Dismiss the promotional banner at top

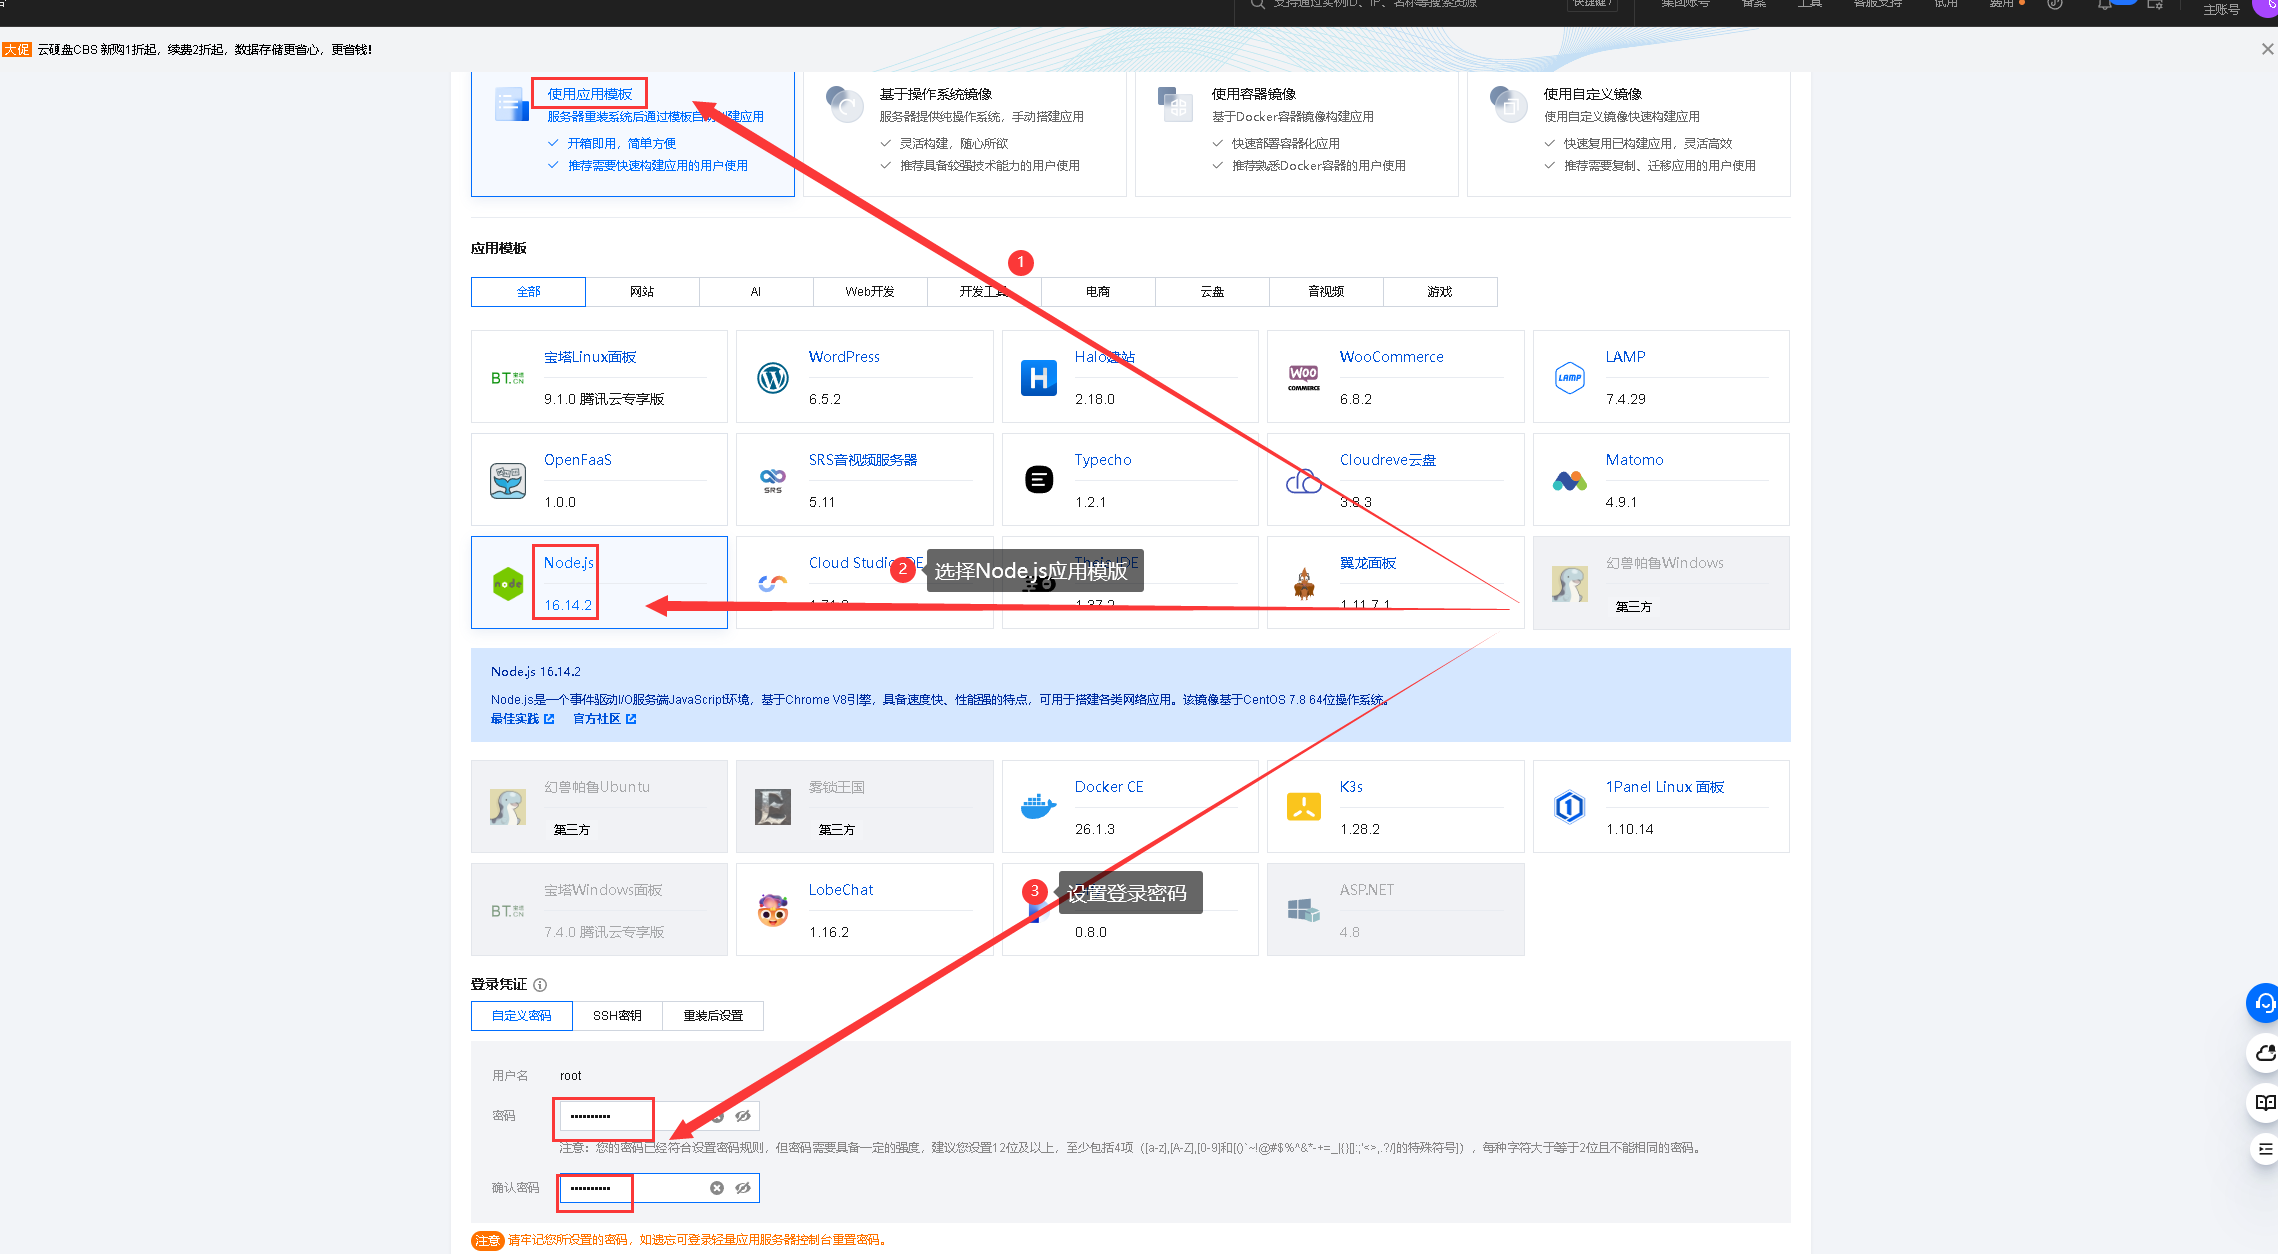pos(2267,49)
